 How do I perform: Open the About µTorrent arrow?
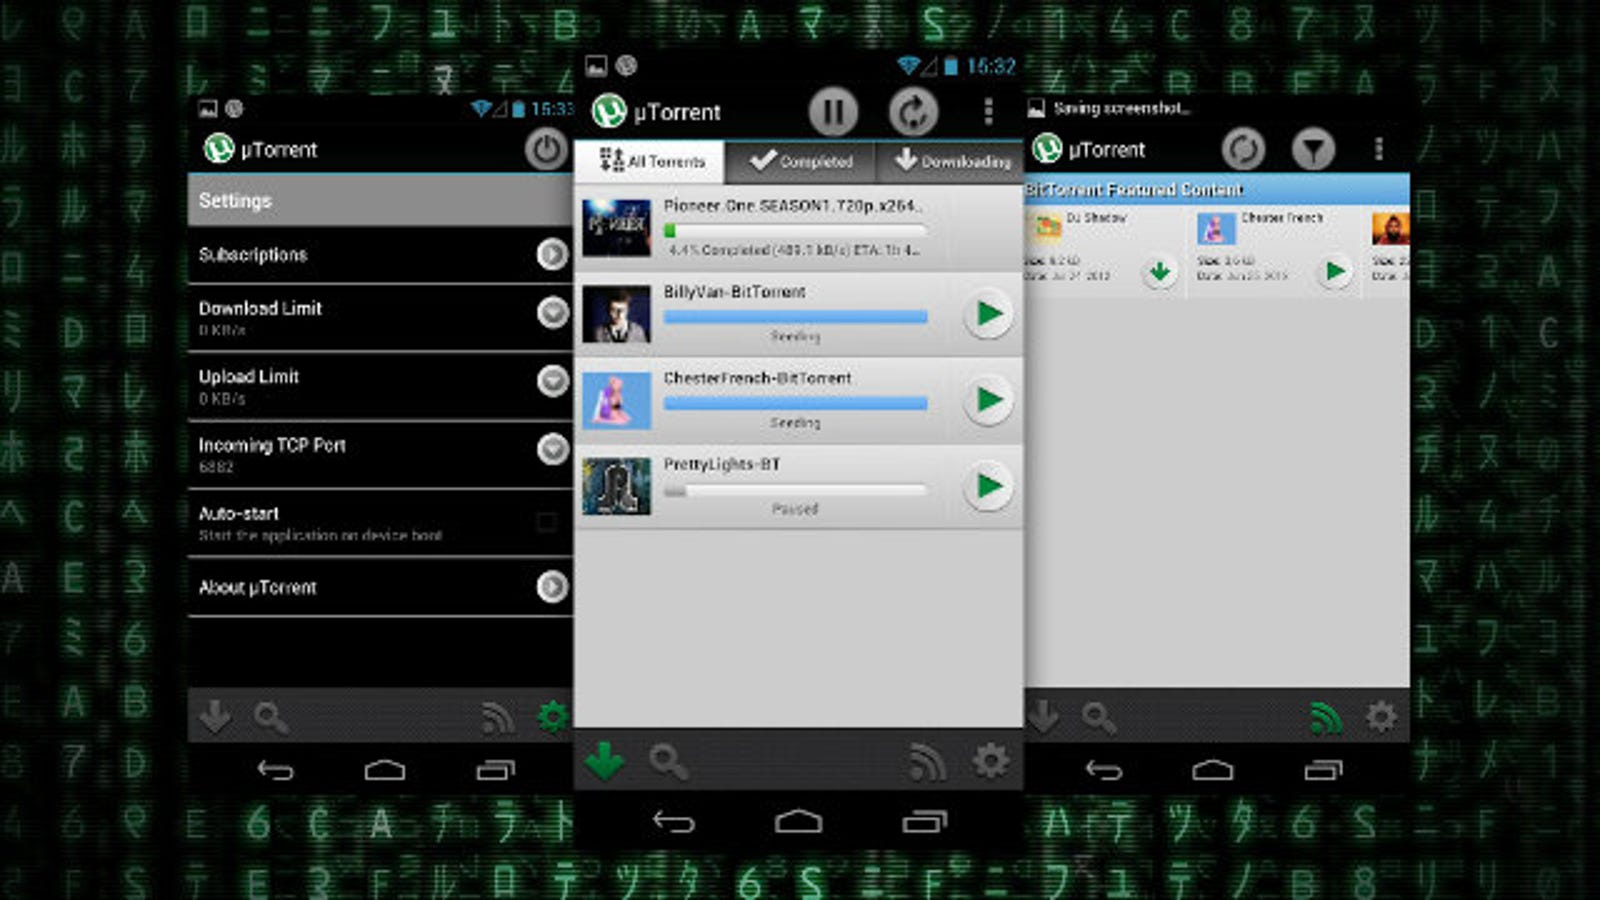click(552, 586)
